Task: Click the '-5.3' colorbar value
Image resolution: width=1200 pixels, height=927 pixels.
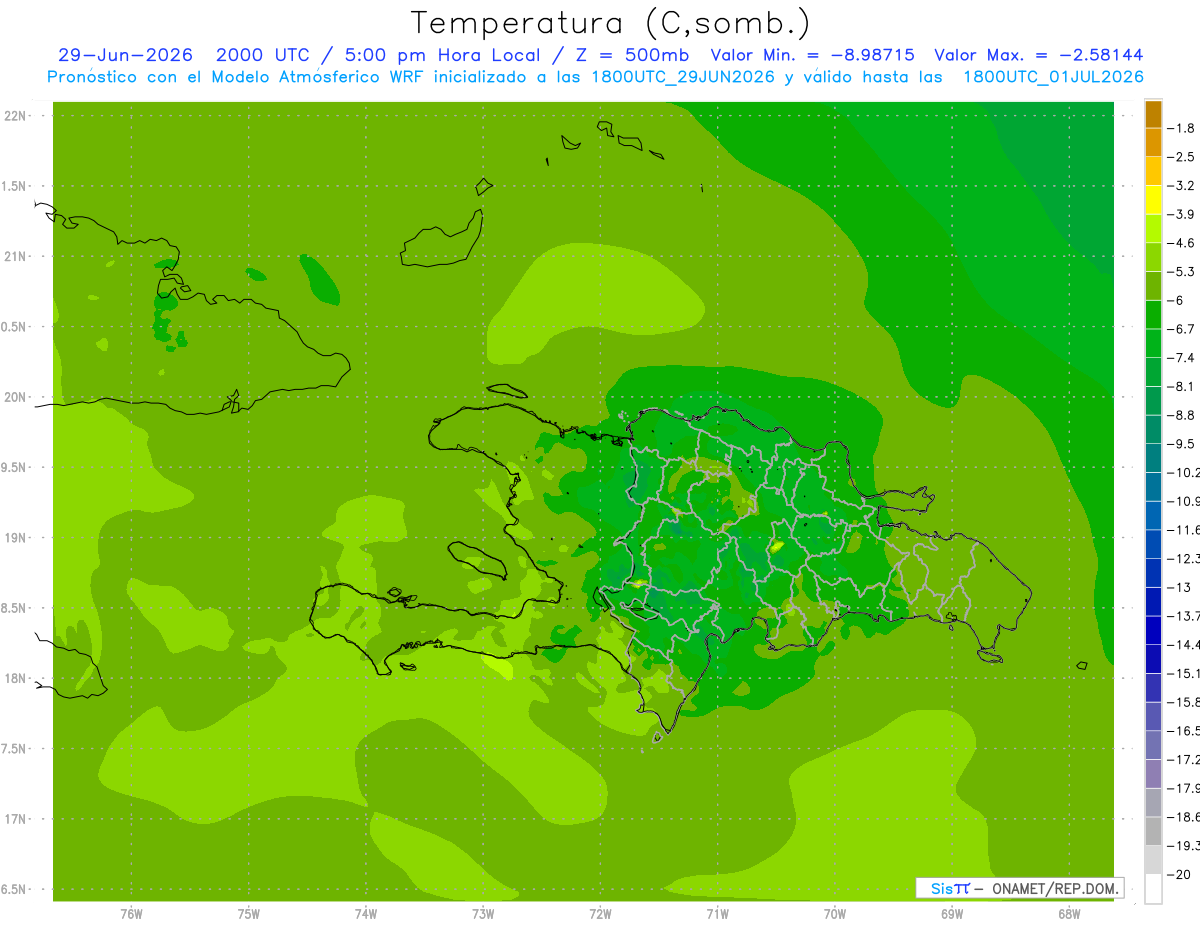Action: click(x=1182, y=271)
